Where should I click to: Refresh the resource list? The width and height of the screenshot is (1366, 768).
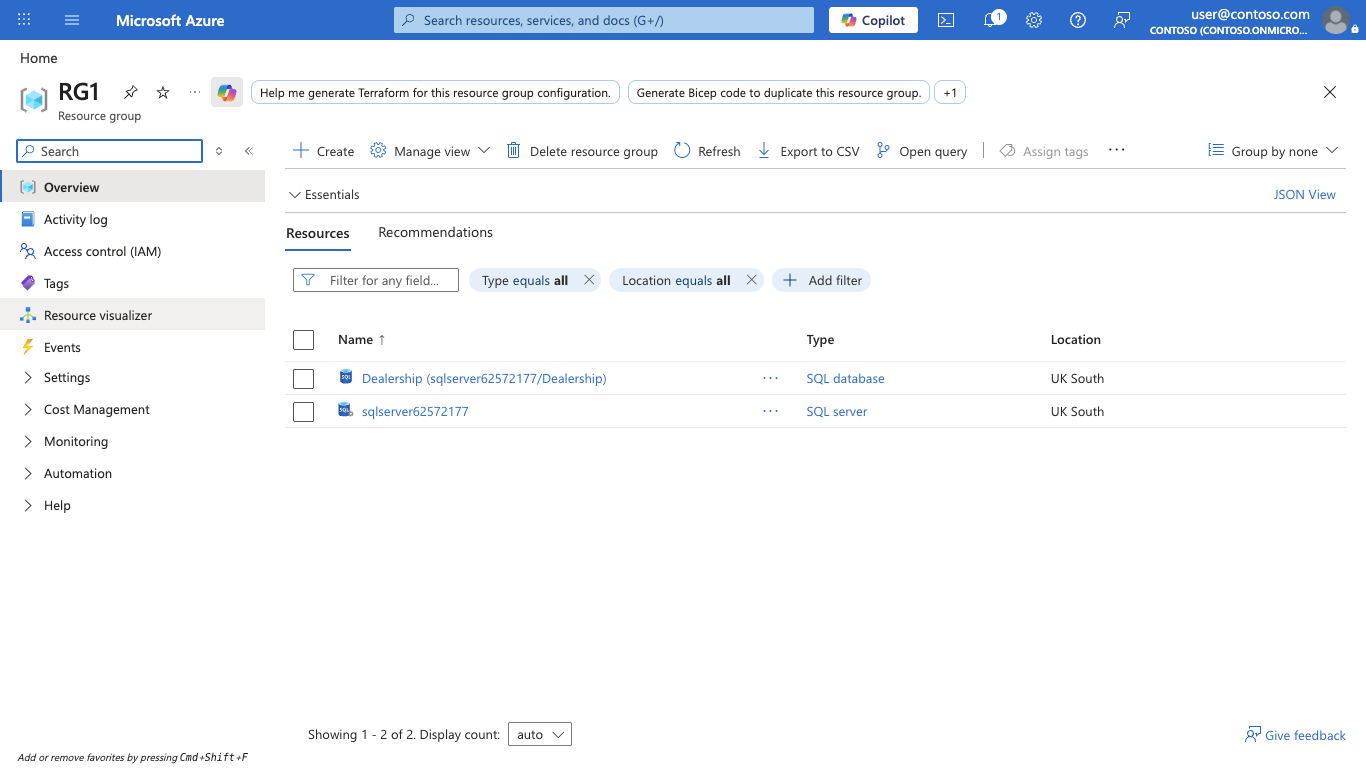(707, 151)
